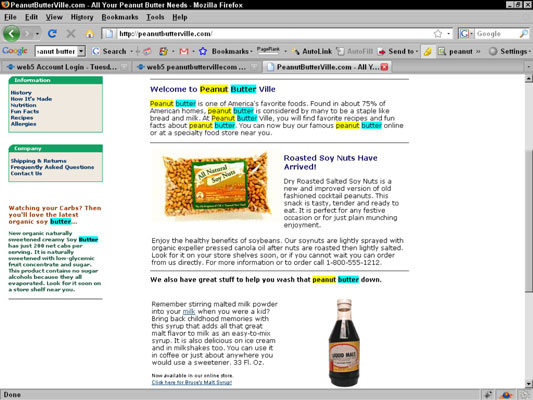Image resolution: width=533 pixels, height=400 pixels.
Task: Open the View menu
Action: [54, 17]
